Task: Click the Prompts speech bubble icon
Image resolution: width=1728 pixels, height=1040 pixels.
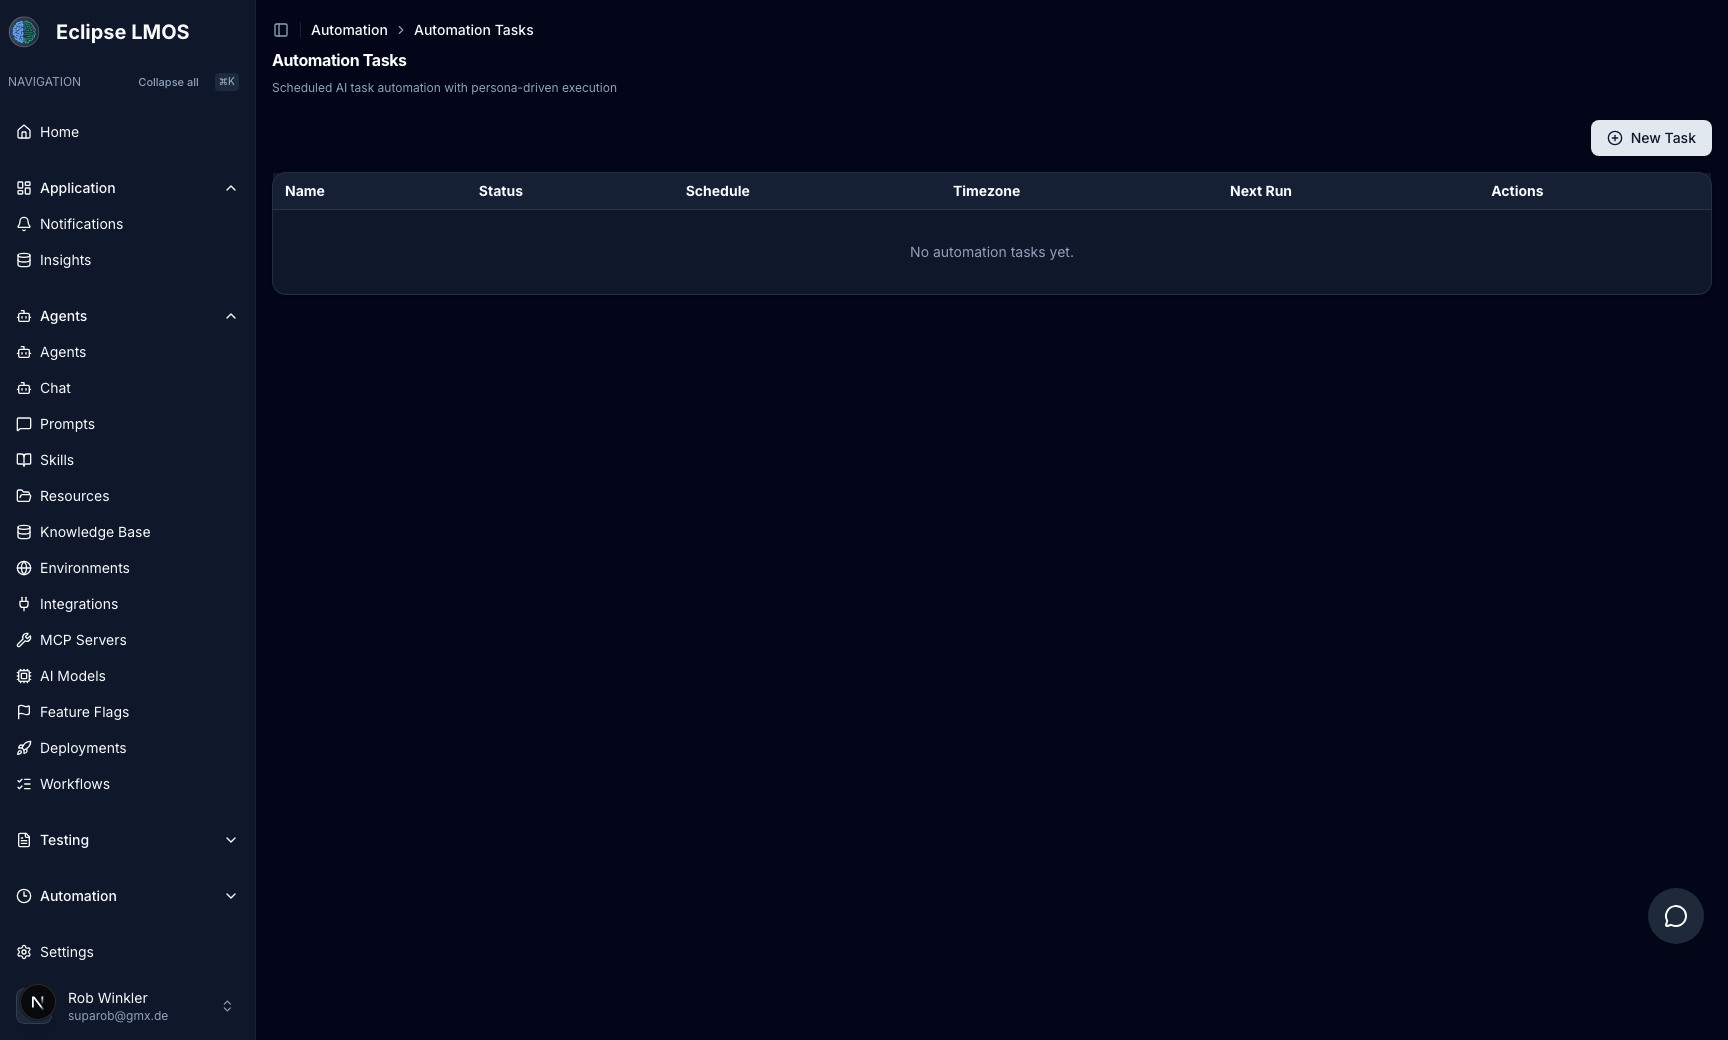Action: click(x=24, y=424)
